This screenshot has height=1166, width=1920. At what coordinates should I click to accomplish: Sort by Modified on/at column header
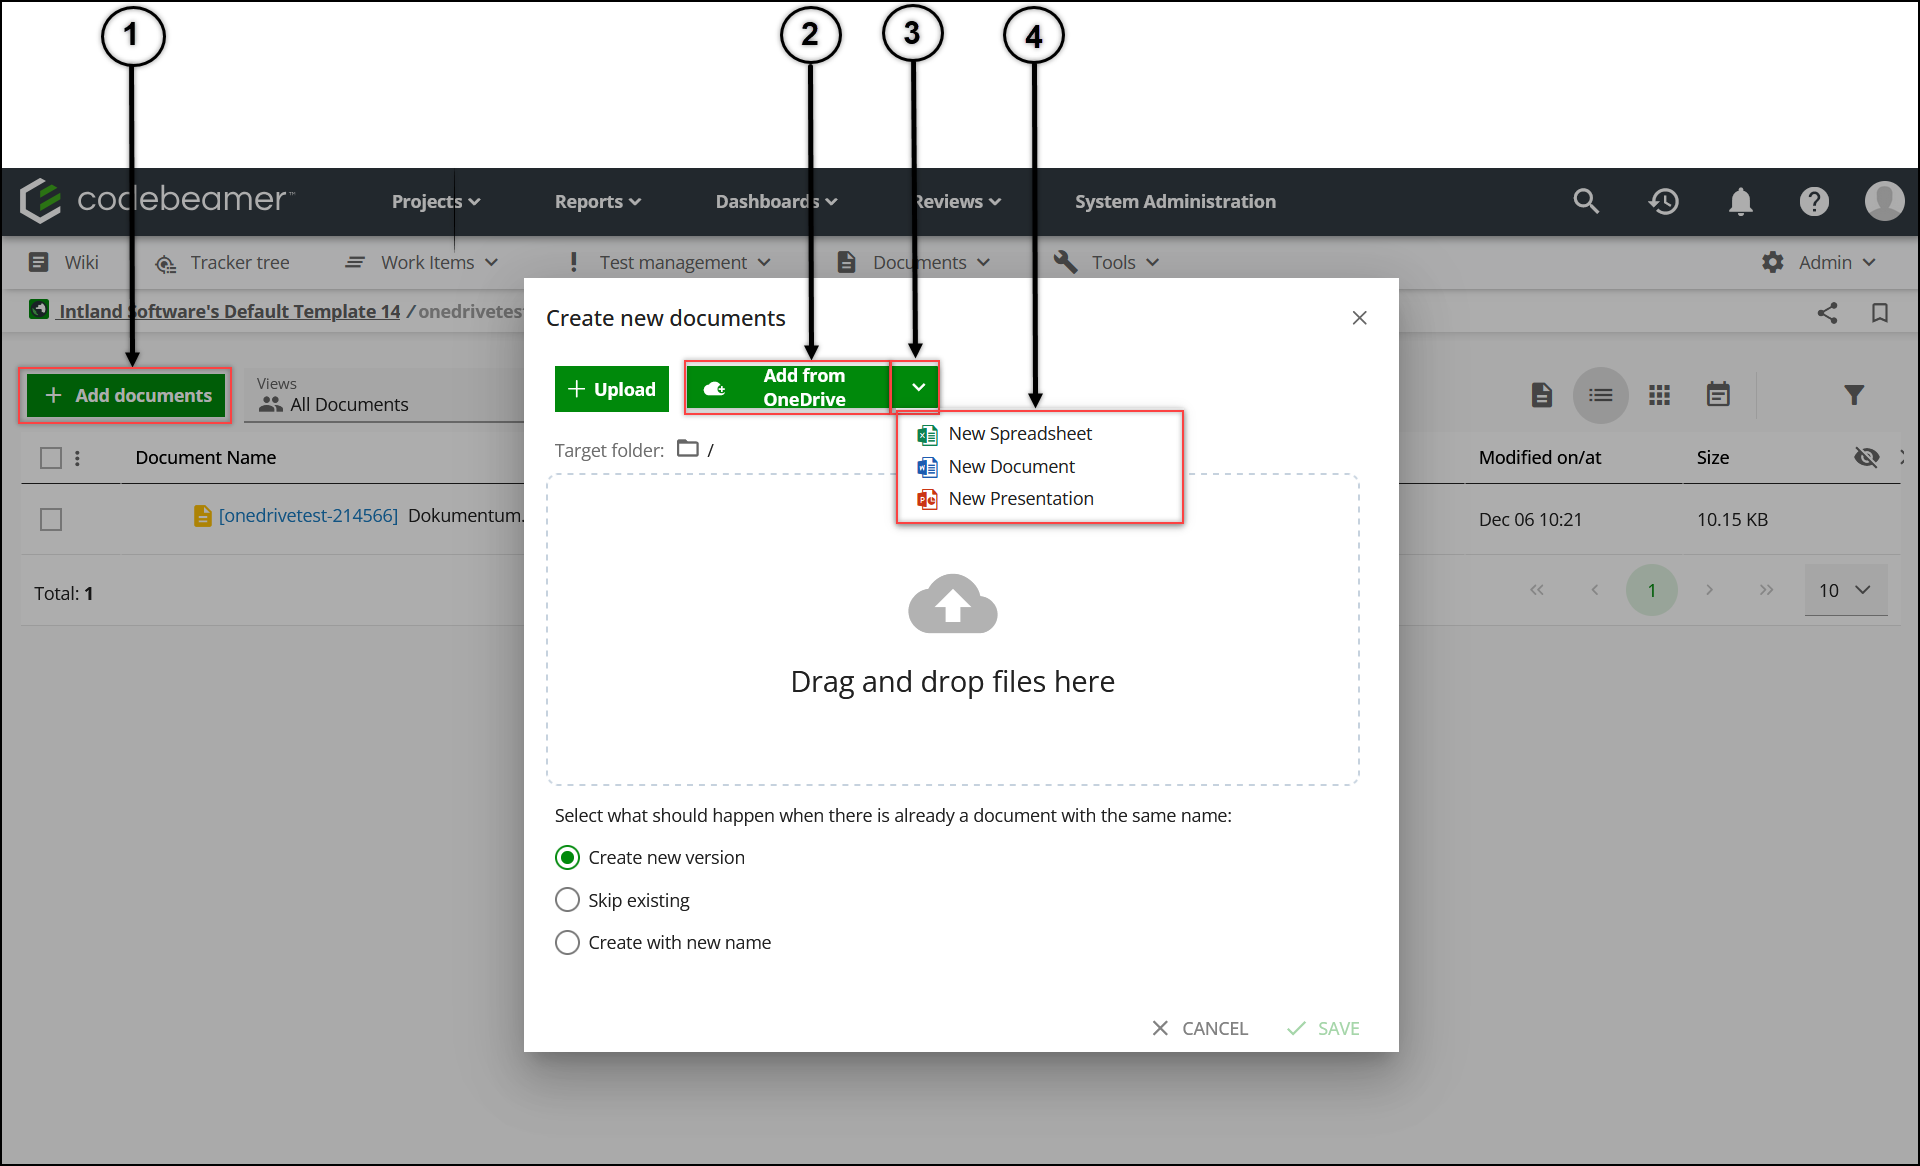[1540, 458]
